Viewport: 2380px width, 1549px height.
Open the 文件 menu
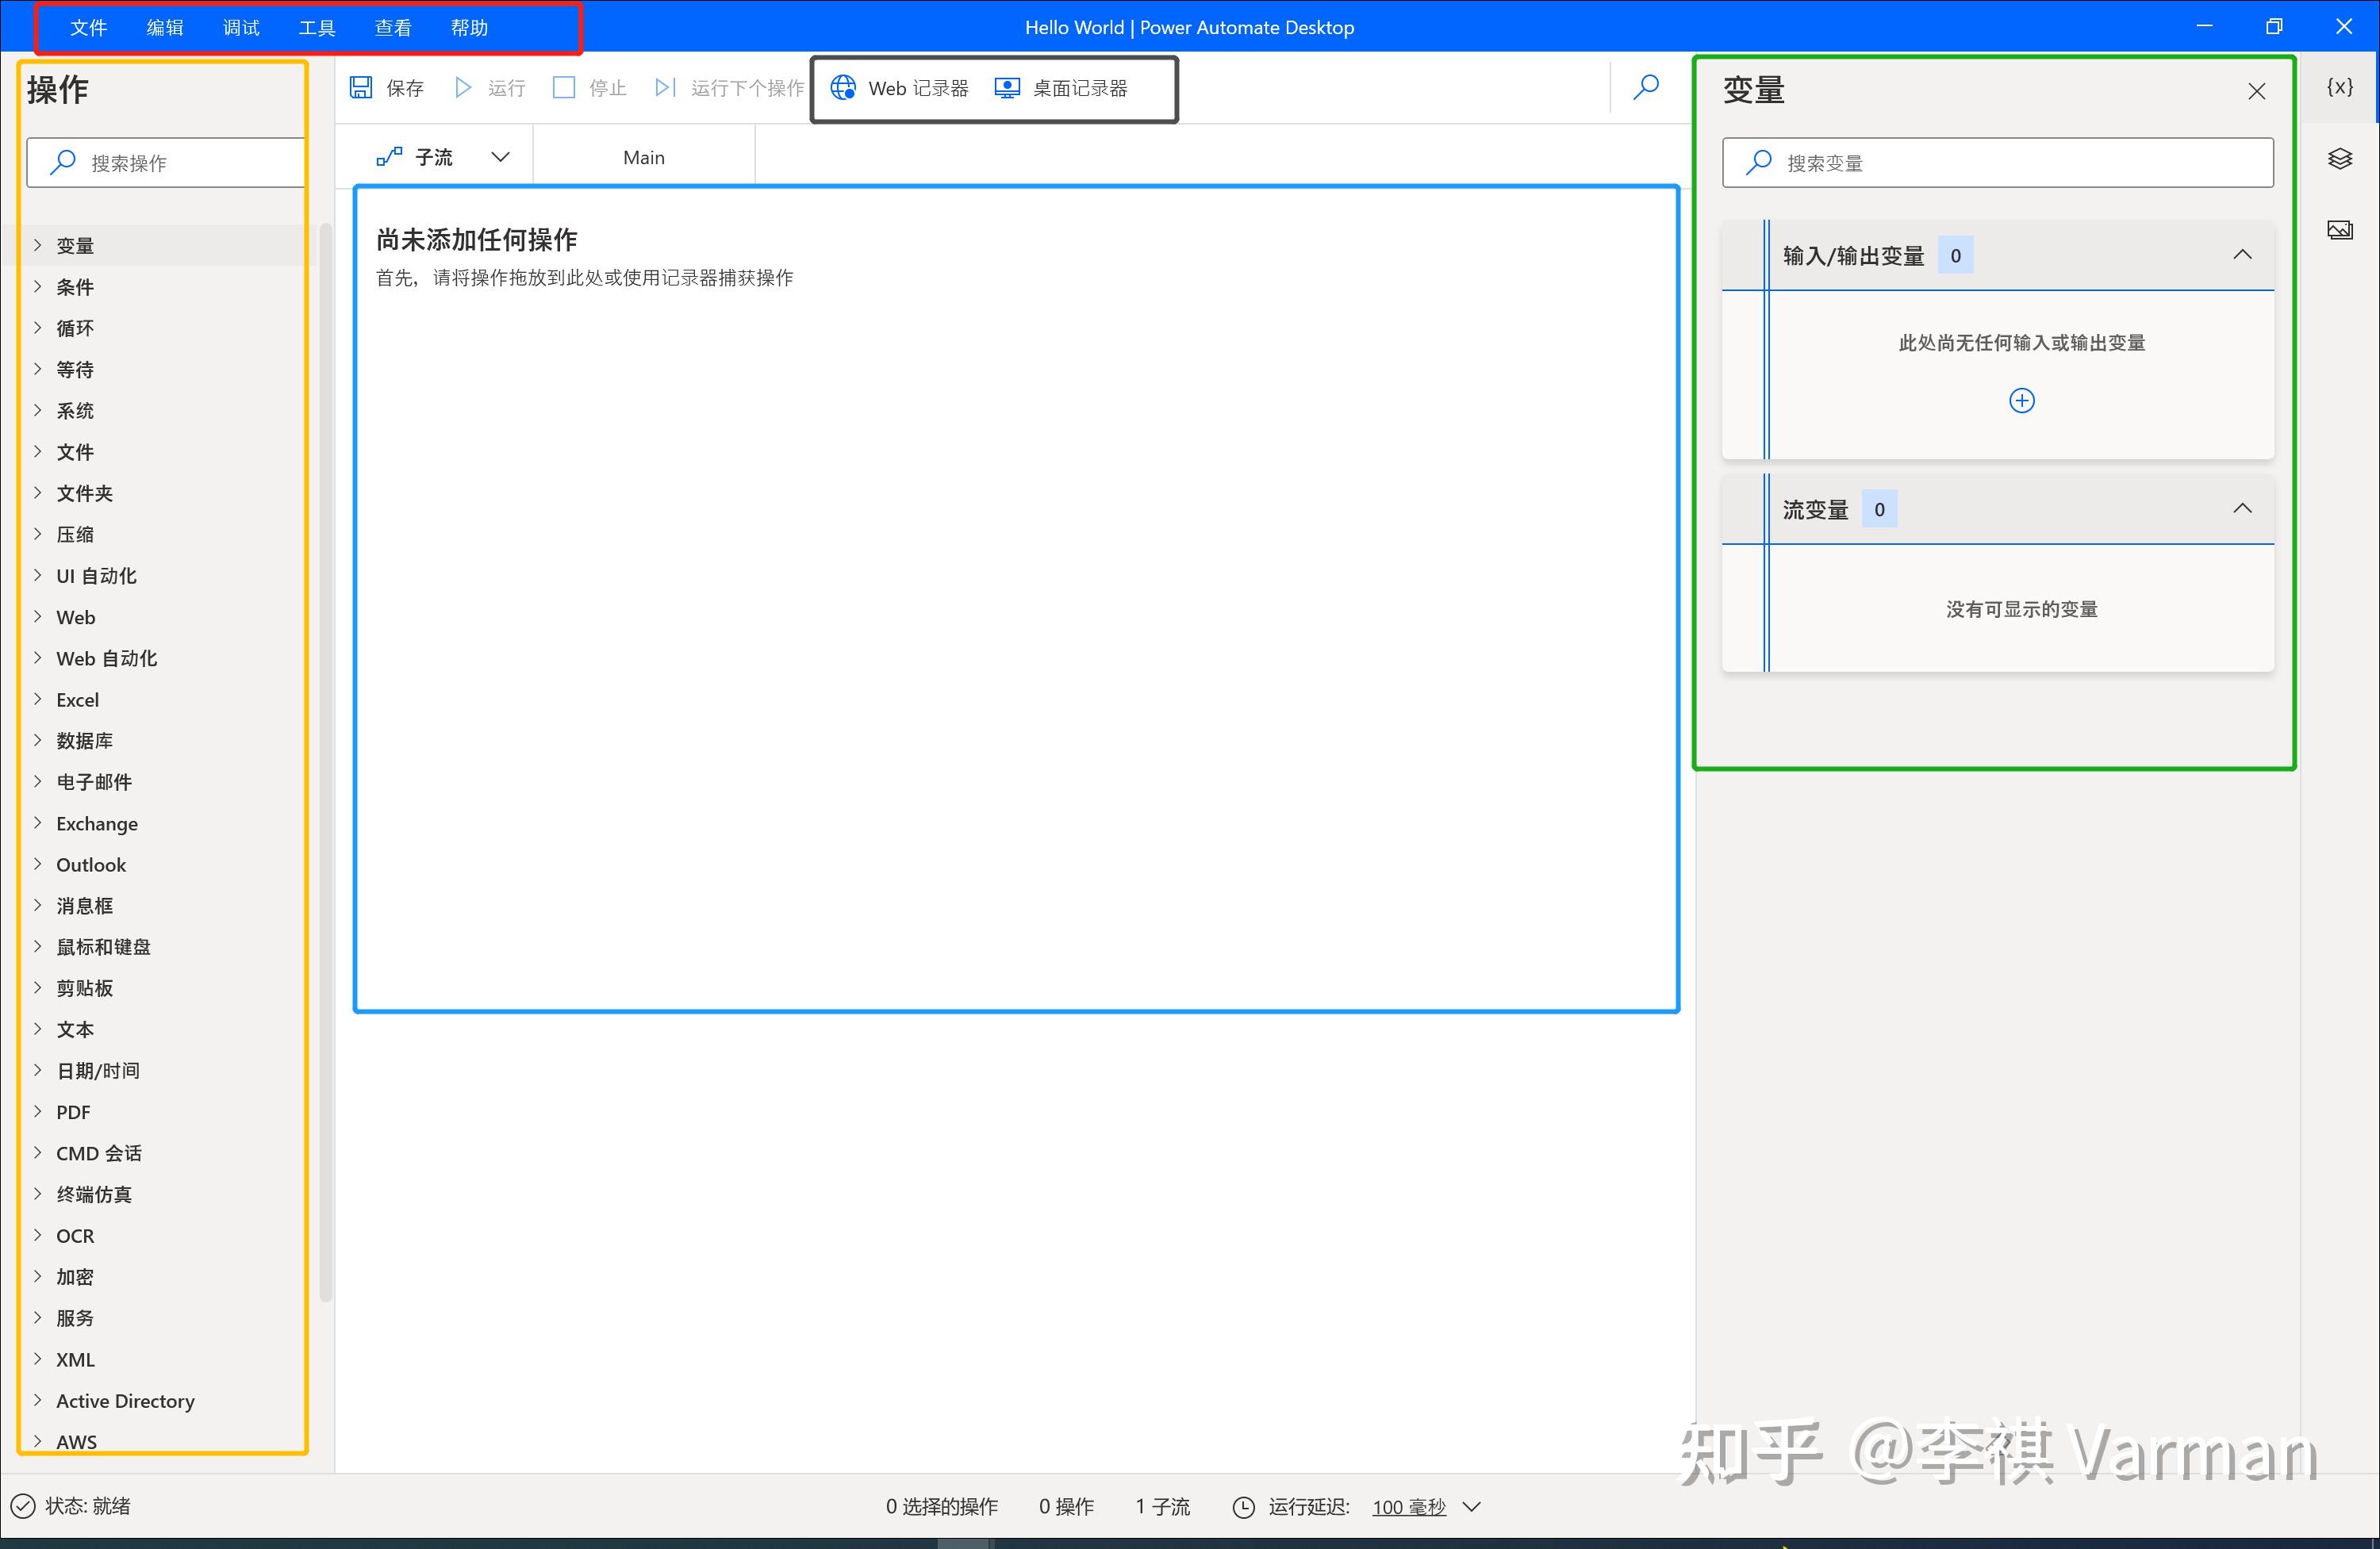click(89, 27)
